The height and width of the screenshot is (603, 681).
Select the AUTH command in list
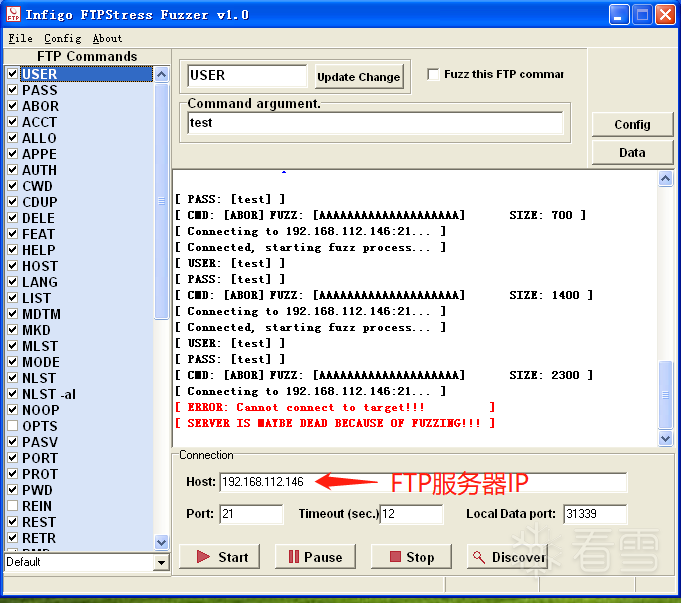click(x=40, y=170)
